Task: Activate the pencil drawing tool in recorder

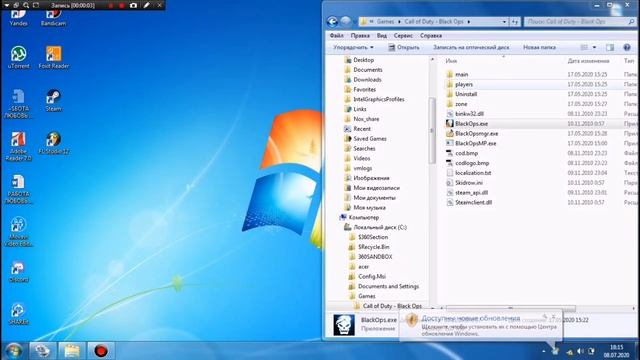Action: coord(147,5)
